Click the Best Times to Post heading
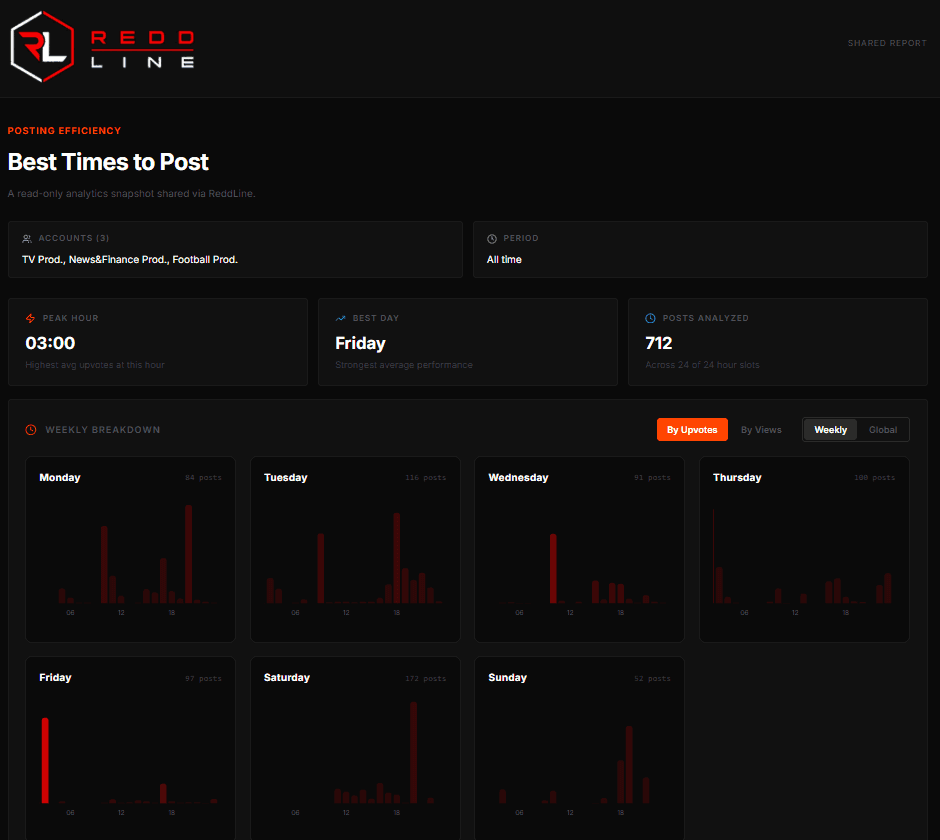This screenshot has height=840, width=940. tap(109, 162)
